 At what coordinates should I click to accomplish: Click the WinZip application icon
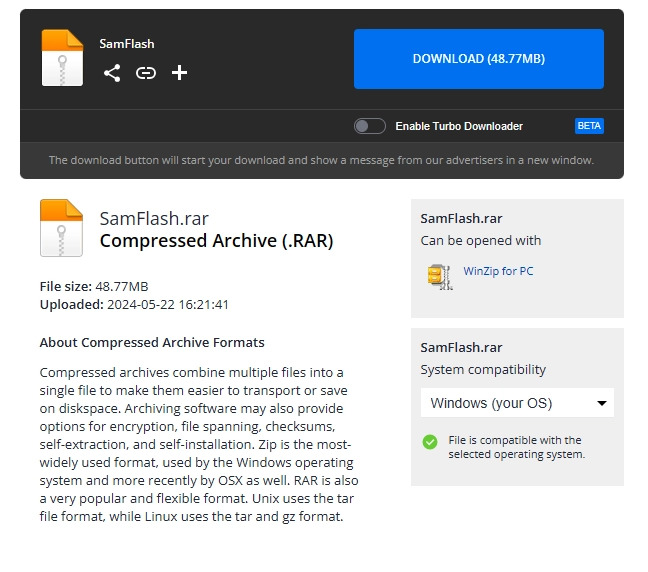(x=438, y=276)
